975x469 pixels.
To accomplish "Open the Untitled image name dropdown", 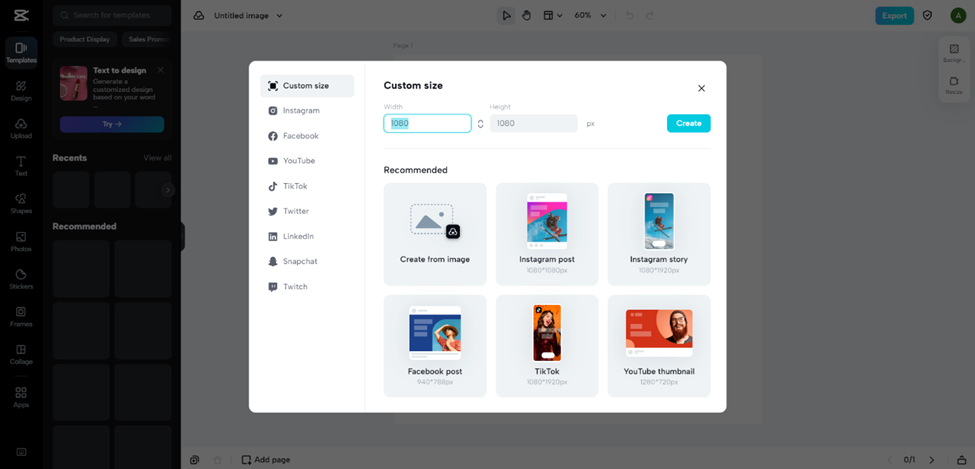I will [248, 16].
